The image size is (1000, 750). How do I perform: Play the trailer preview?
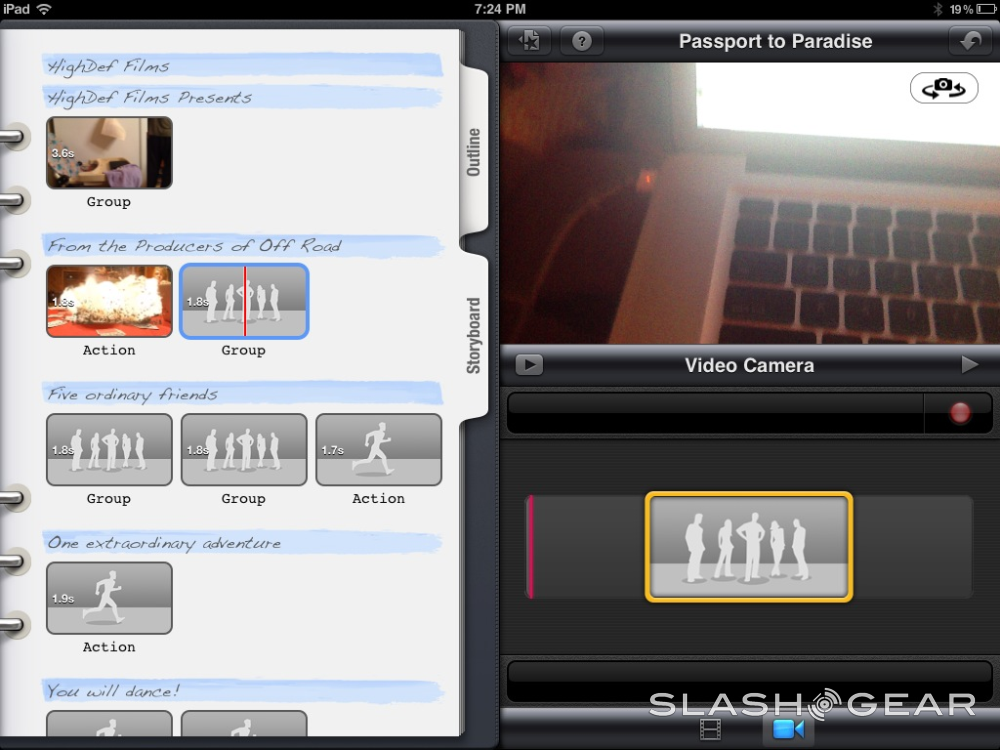[529, 365]
